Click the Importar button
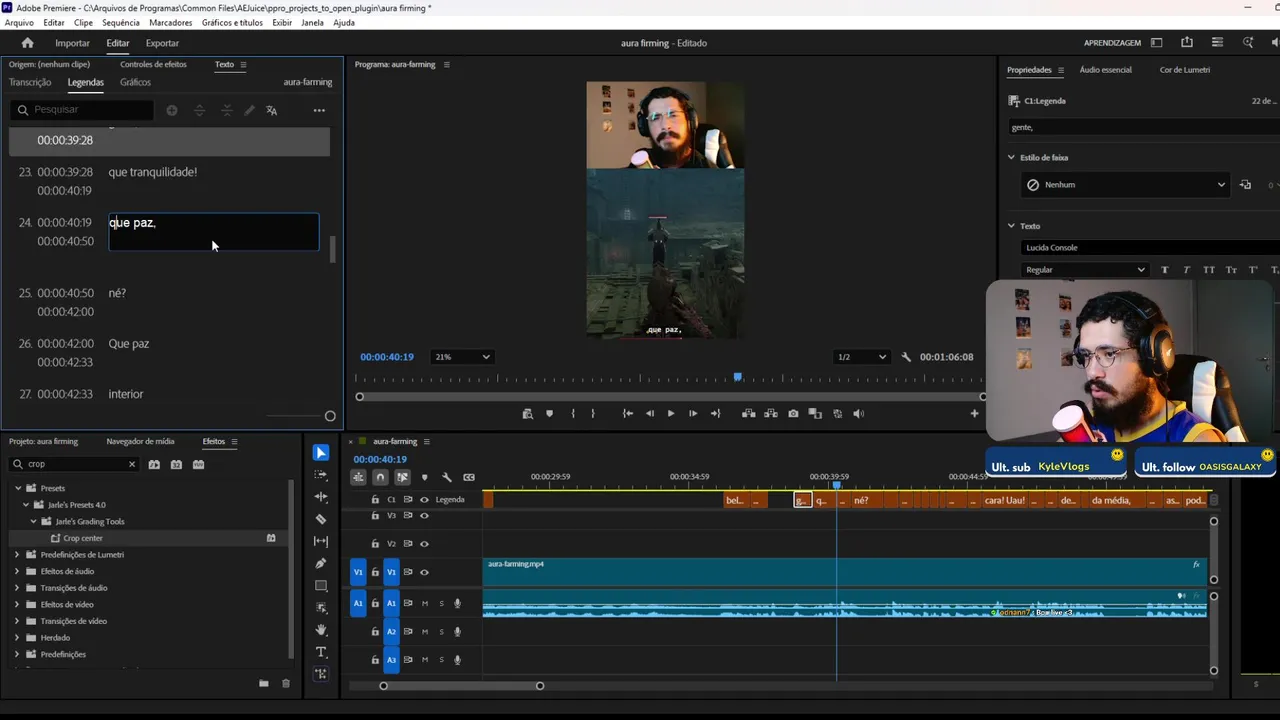Viewport: 1280px width, 720px height. tap(72, 43)
